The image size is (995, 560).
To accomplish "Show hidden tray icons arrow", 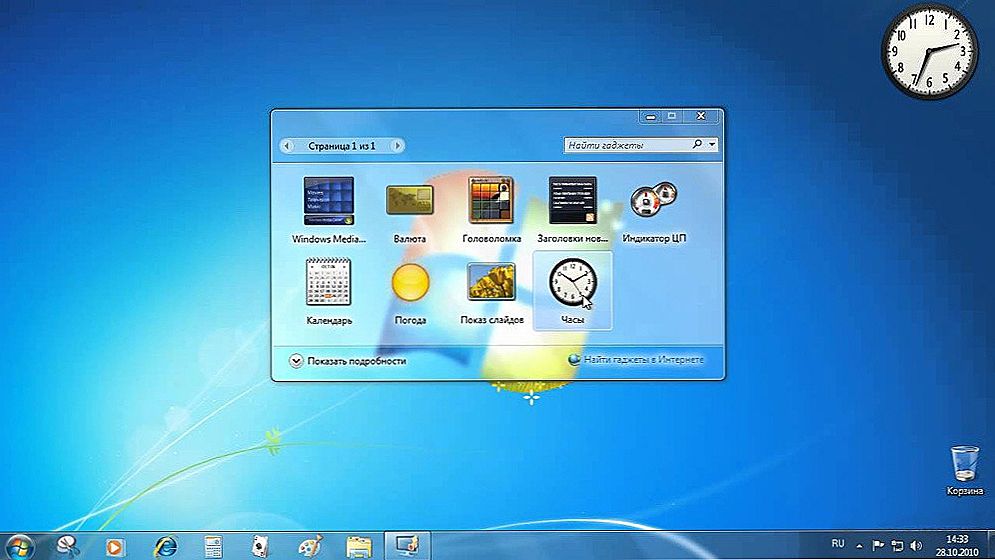I will 859,546.
